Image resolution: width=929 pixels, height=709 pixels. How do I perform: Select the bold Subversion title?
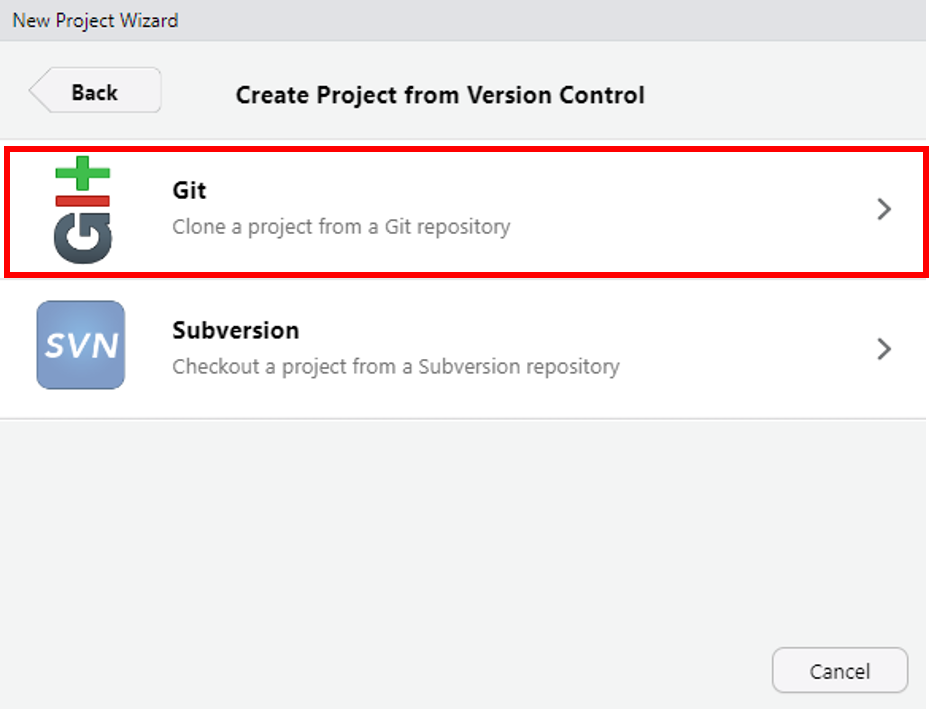(x=235, y=330)
